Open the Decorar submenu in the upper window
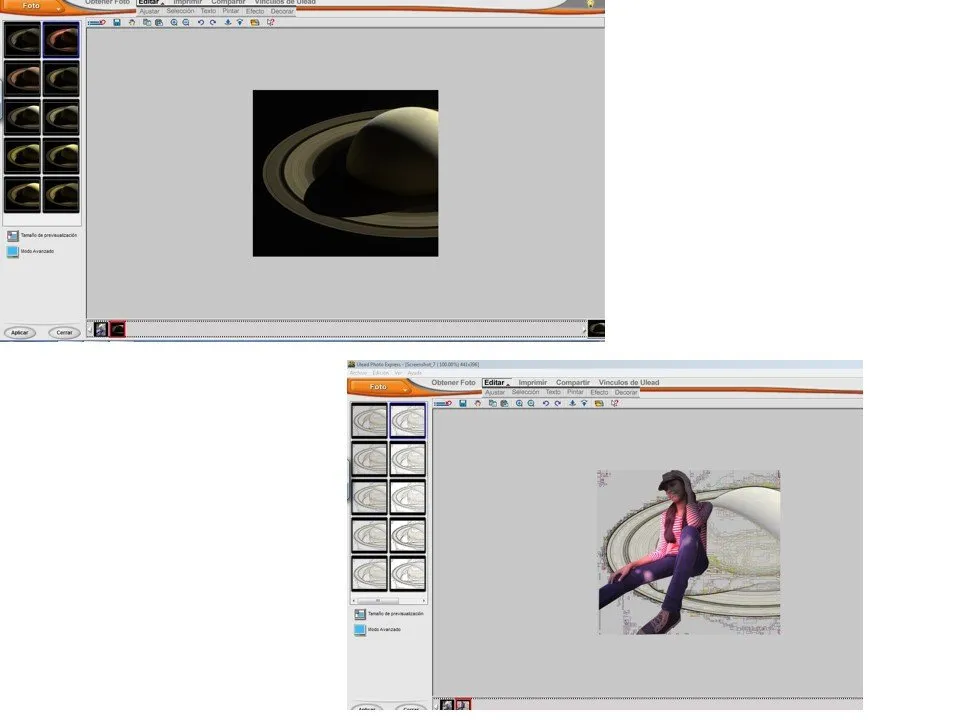This screenshot has width=960, height=720. tap(282, 12)
